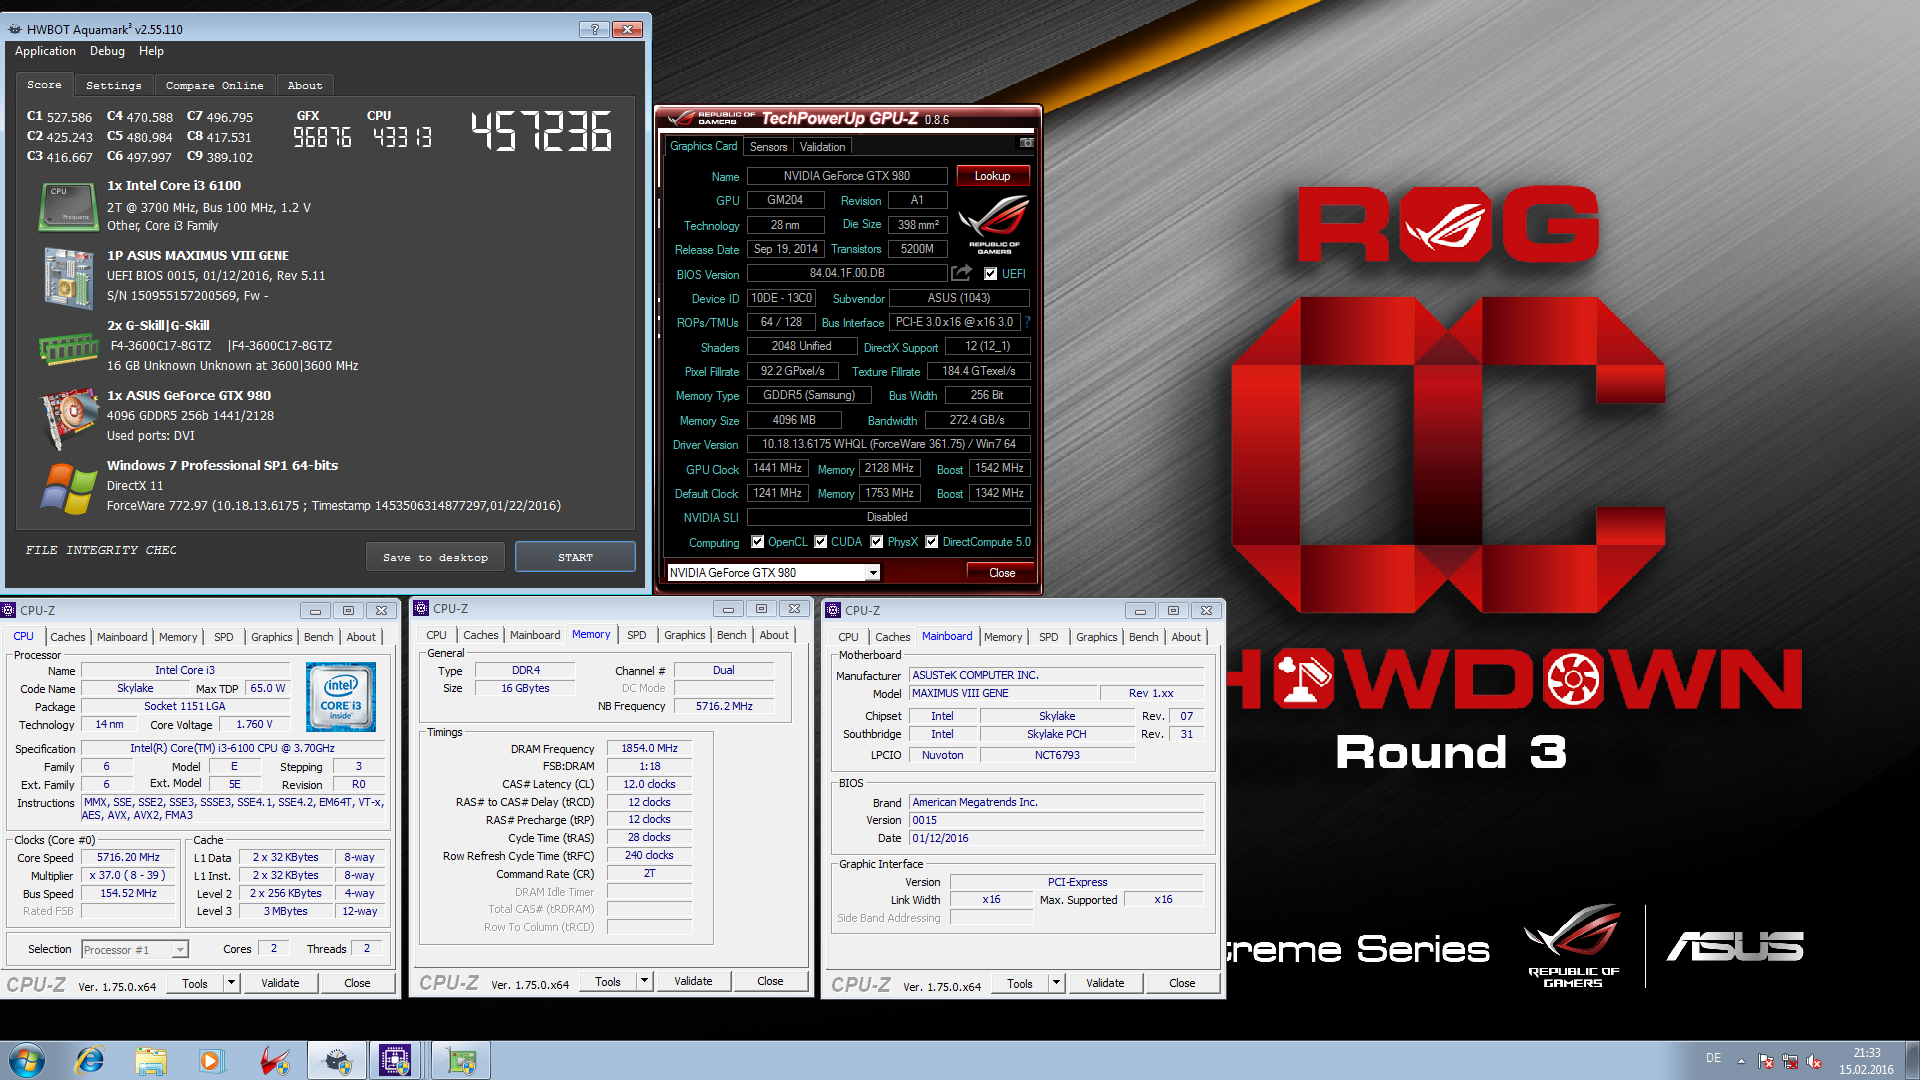Viewport: 1920px width, 1080px height.
Task: Open the Validation tab in GPU-Z
Action: [822, 147]
